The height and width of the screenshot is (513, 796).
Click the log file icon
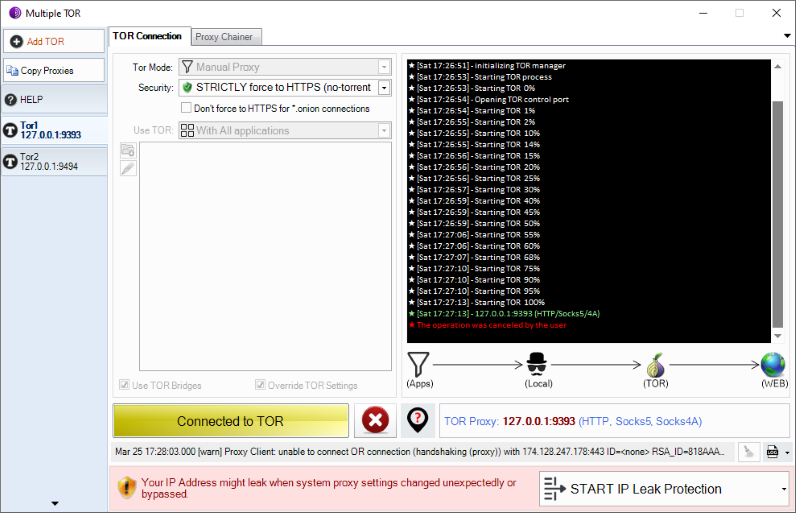772,452
